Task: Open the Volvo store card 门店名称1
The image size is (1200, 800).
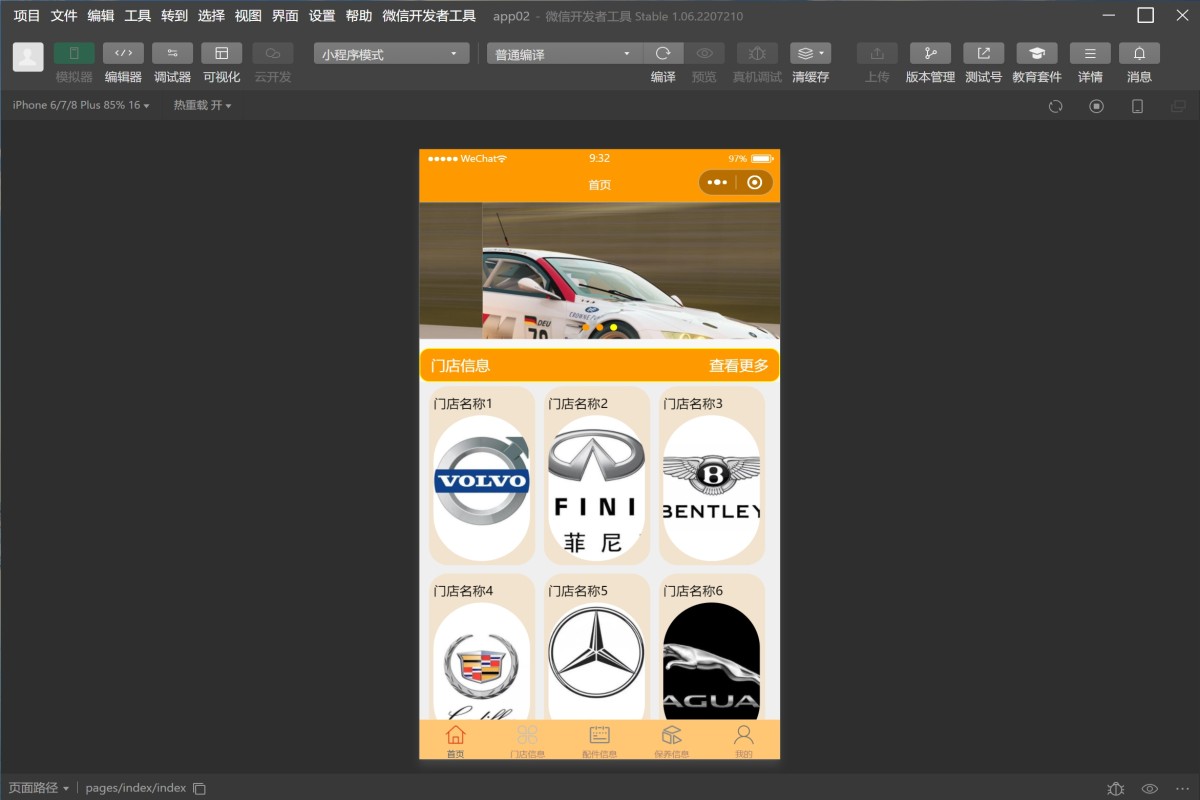Action: tap(482, 476)
